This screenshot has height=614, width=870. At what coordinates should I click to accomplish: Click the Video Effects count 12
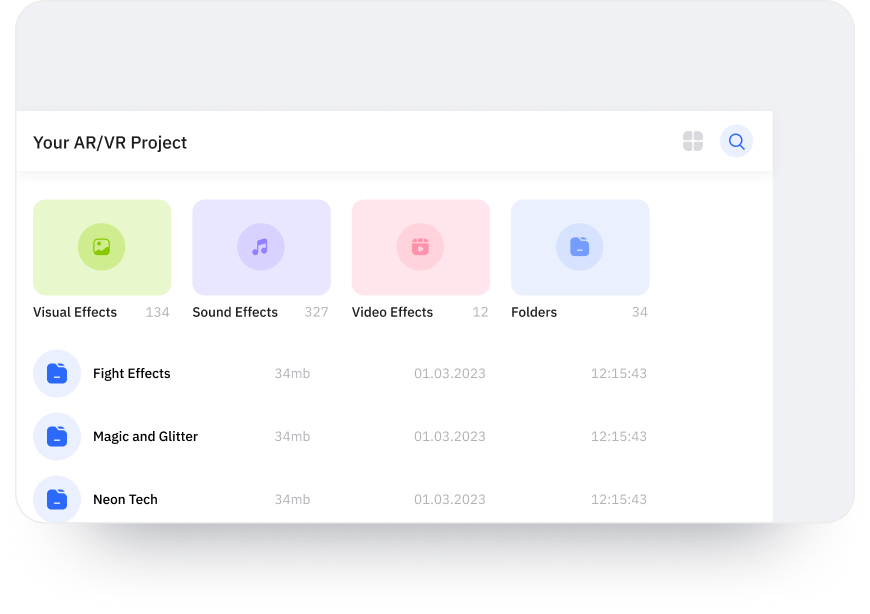pos(480,312)
